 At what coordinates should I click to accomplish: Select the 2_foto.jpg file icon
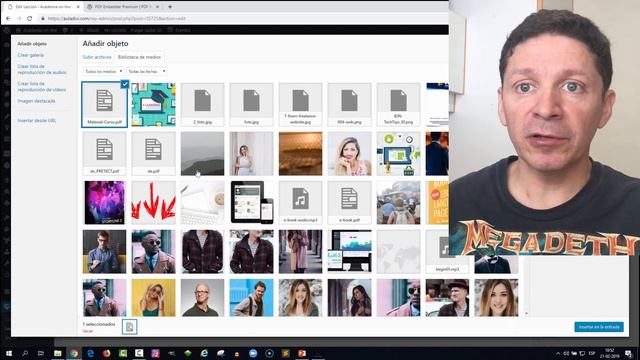(x=202, y=104)
